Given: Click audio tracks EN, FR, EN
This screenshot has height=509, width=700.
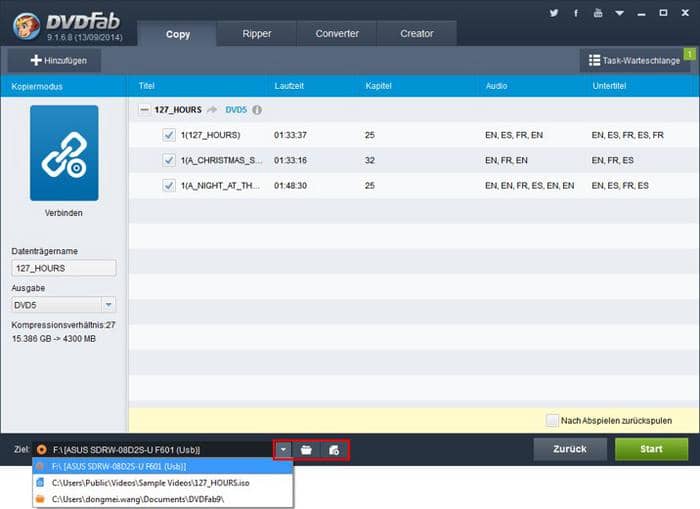Looking at the screenshot, I should (x=506, y=160).
